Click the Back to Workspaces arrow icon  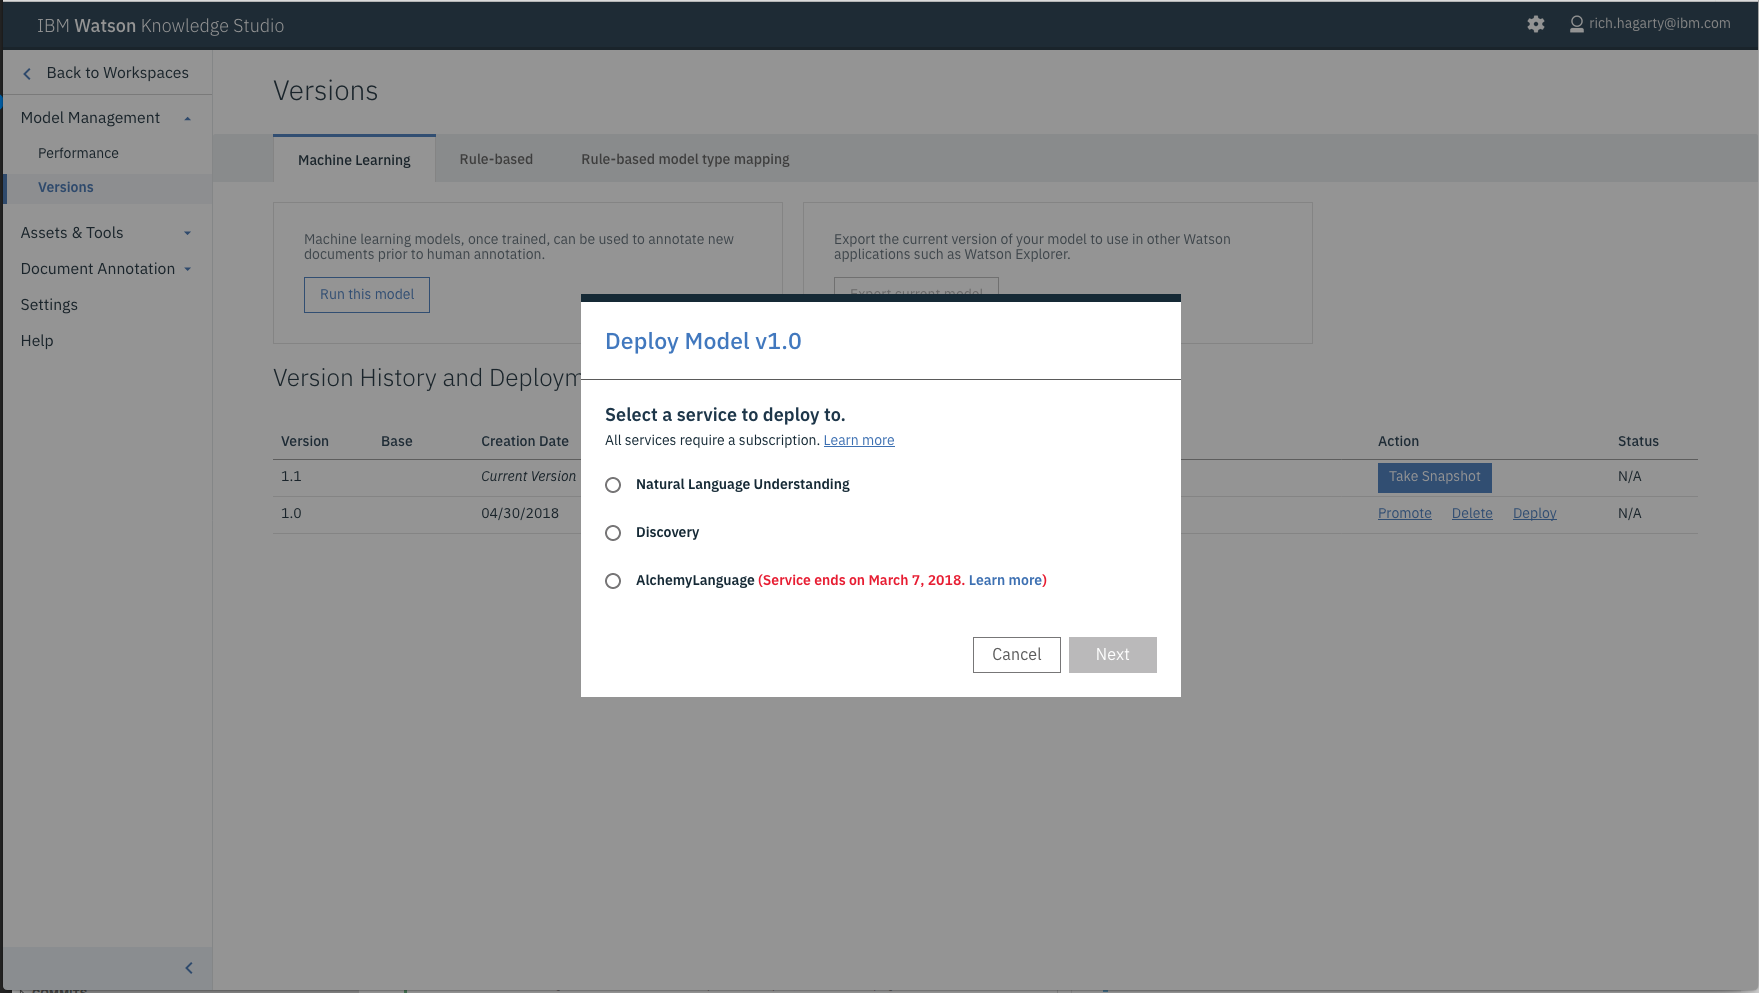pyautogui.click(x=27, y=73)
